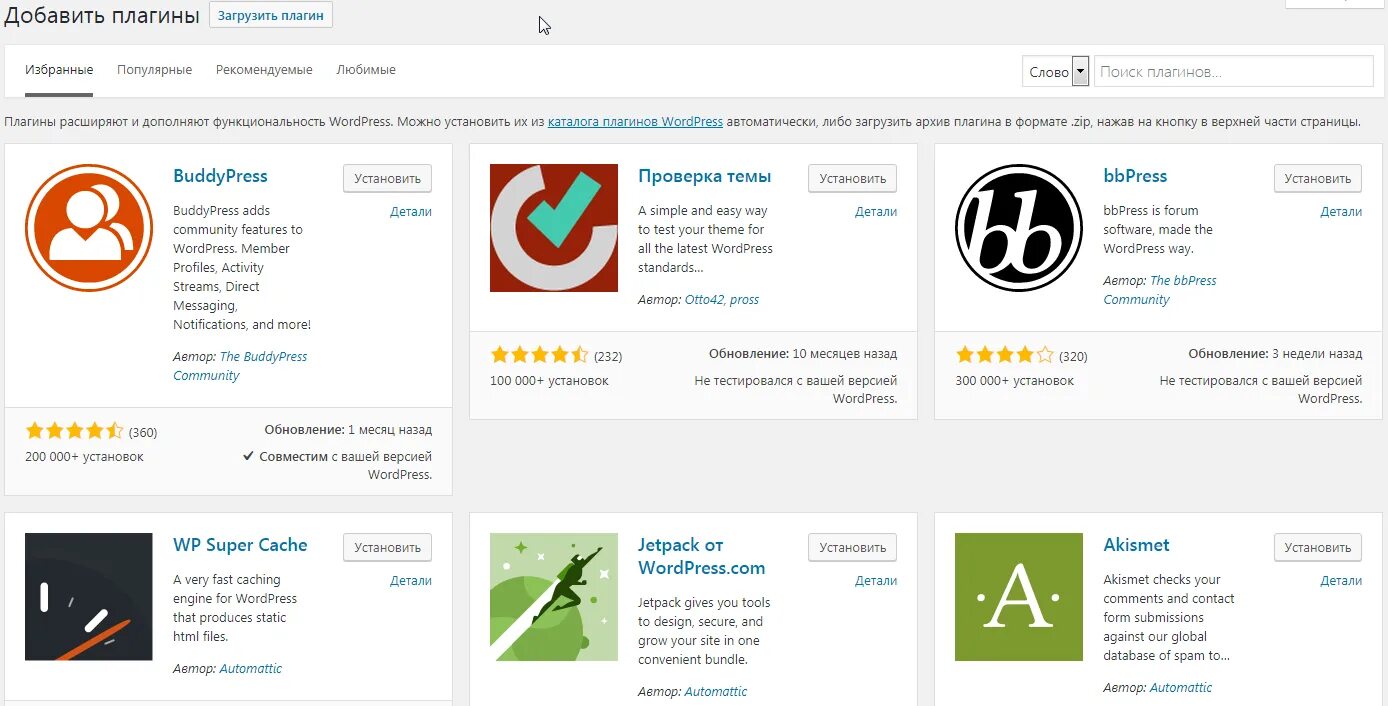Click the (232) rating count

click(608, 355)
